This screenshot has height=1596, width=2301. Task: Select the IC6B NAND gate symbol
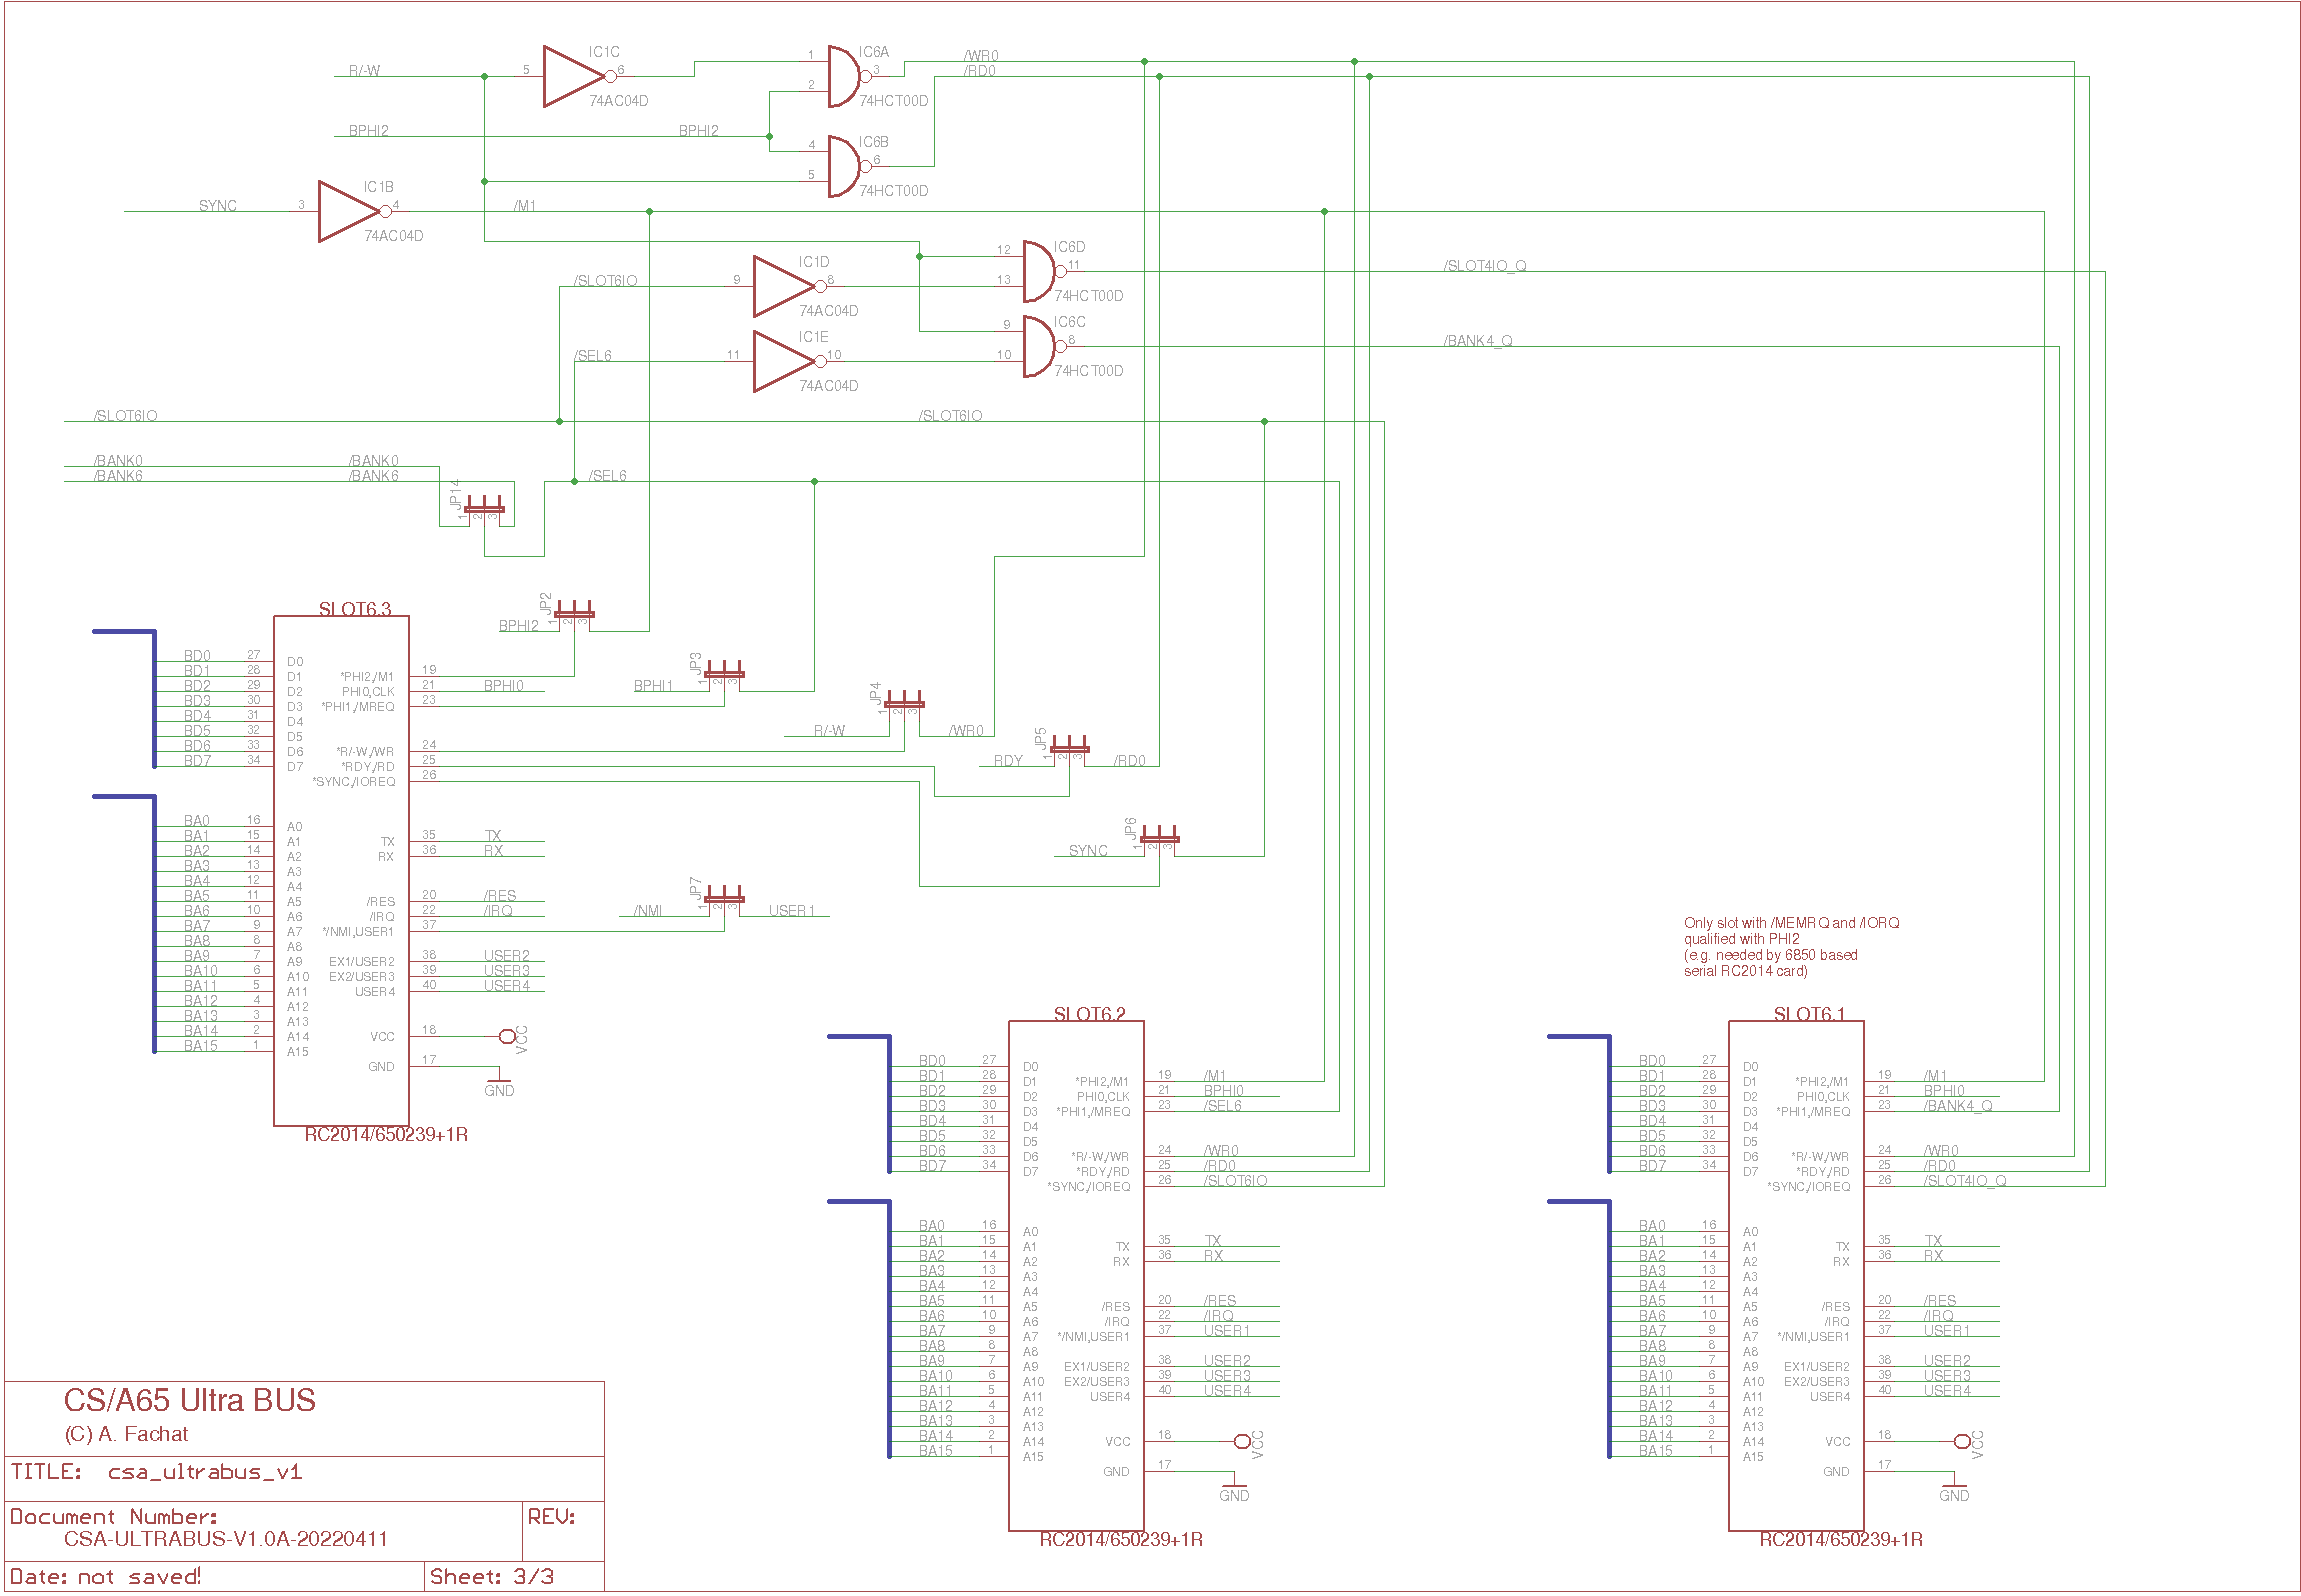tap(844, 166)
